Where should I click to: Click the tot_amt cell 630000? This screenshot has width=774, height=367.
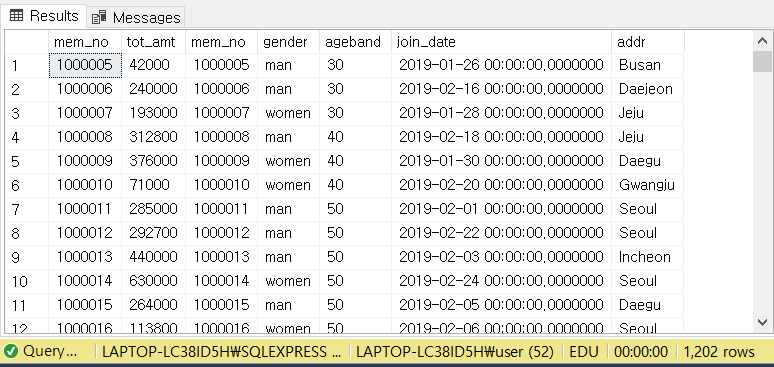pyautogui.click(x=154, y=282)
